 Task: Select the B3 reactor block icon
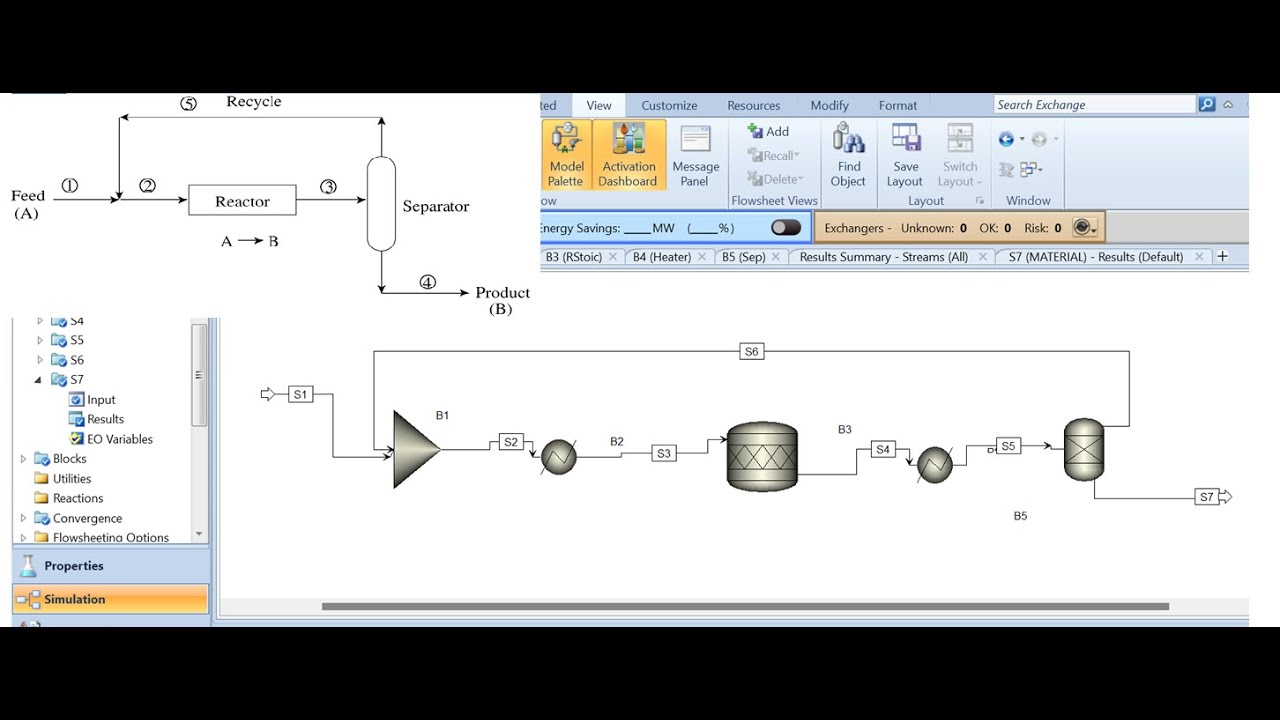(x=762, y=456)
